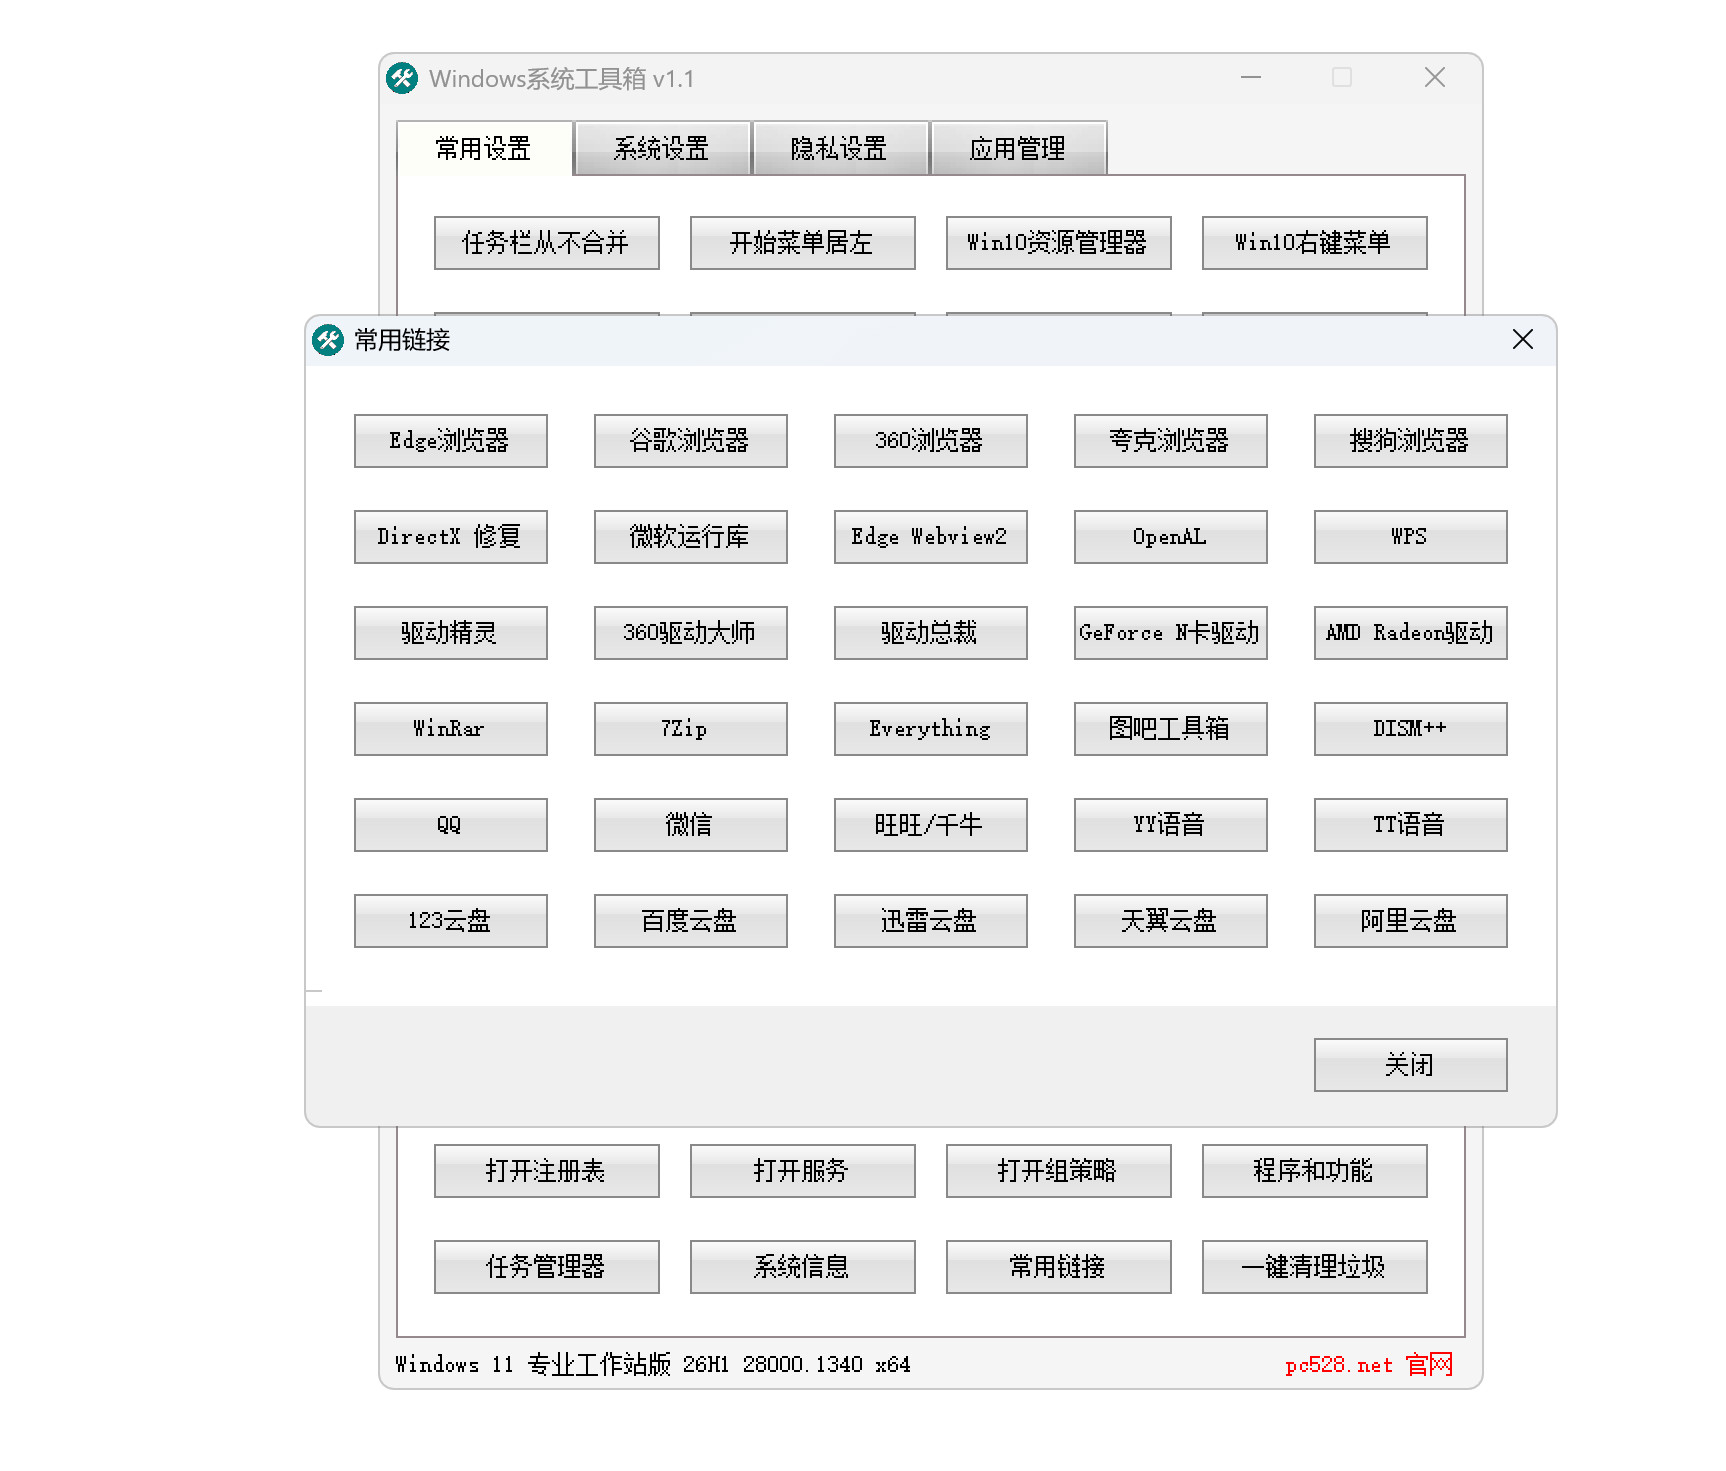Click the 关闭 button to dismiss 常用链接
The height and width of the screenshot is (1471, 1726).
click(x=1409, y=1064)
